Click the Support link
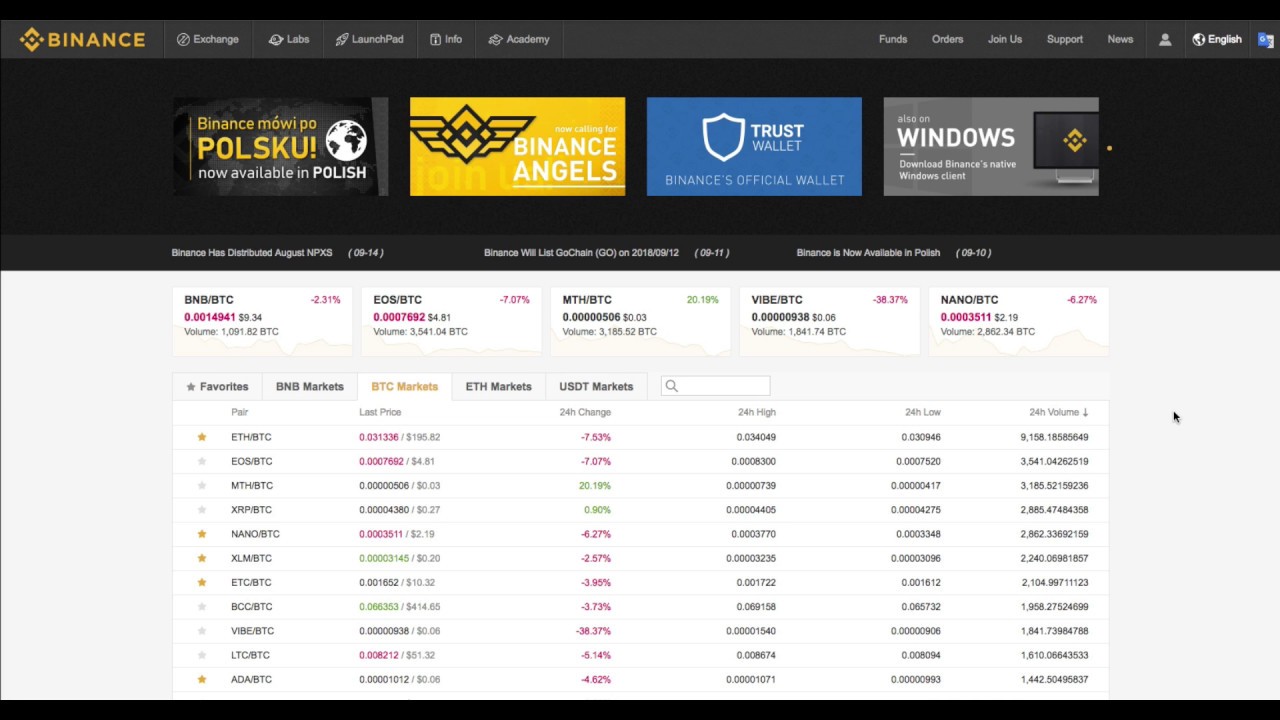 [1065, 40]
